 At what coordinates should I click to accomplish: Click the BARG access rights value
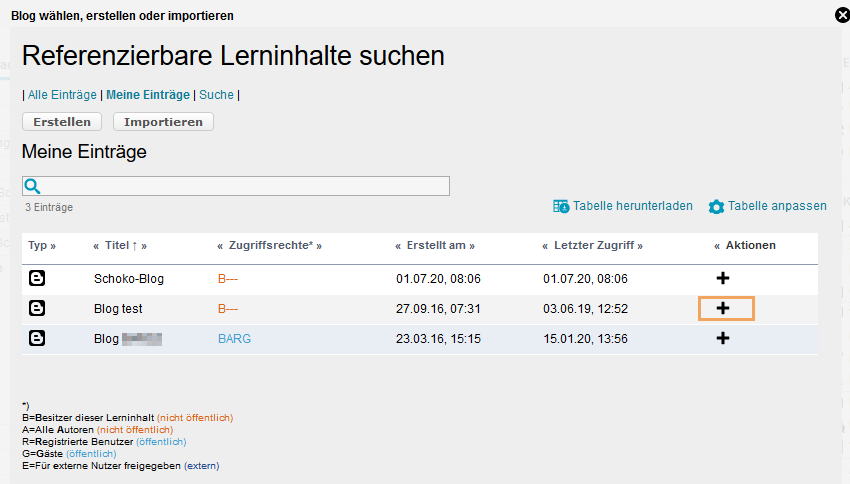234,339
